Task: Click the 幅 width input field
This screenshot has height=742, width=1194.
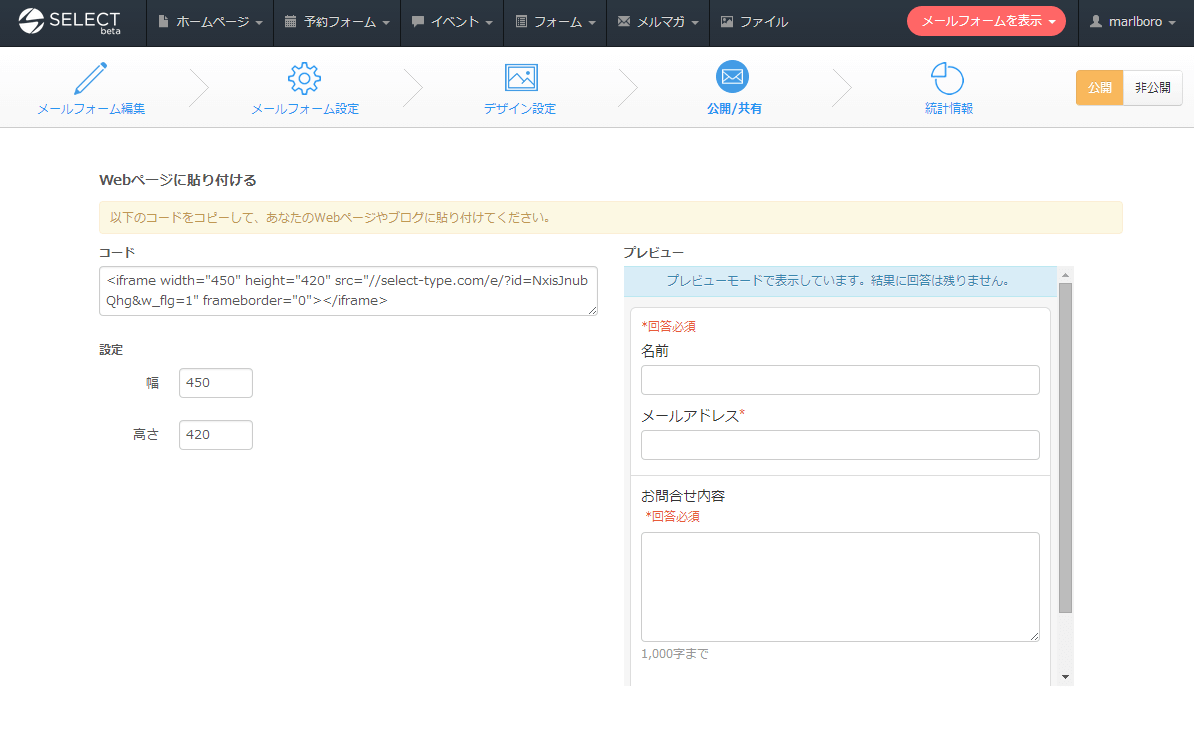Action: pos(215,383)
